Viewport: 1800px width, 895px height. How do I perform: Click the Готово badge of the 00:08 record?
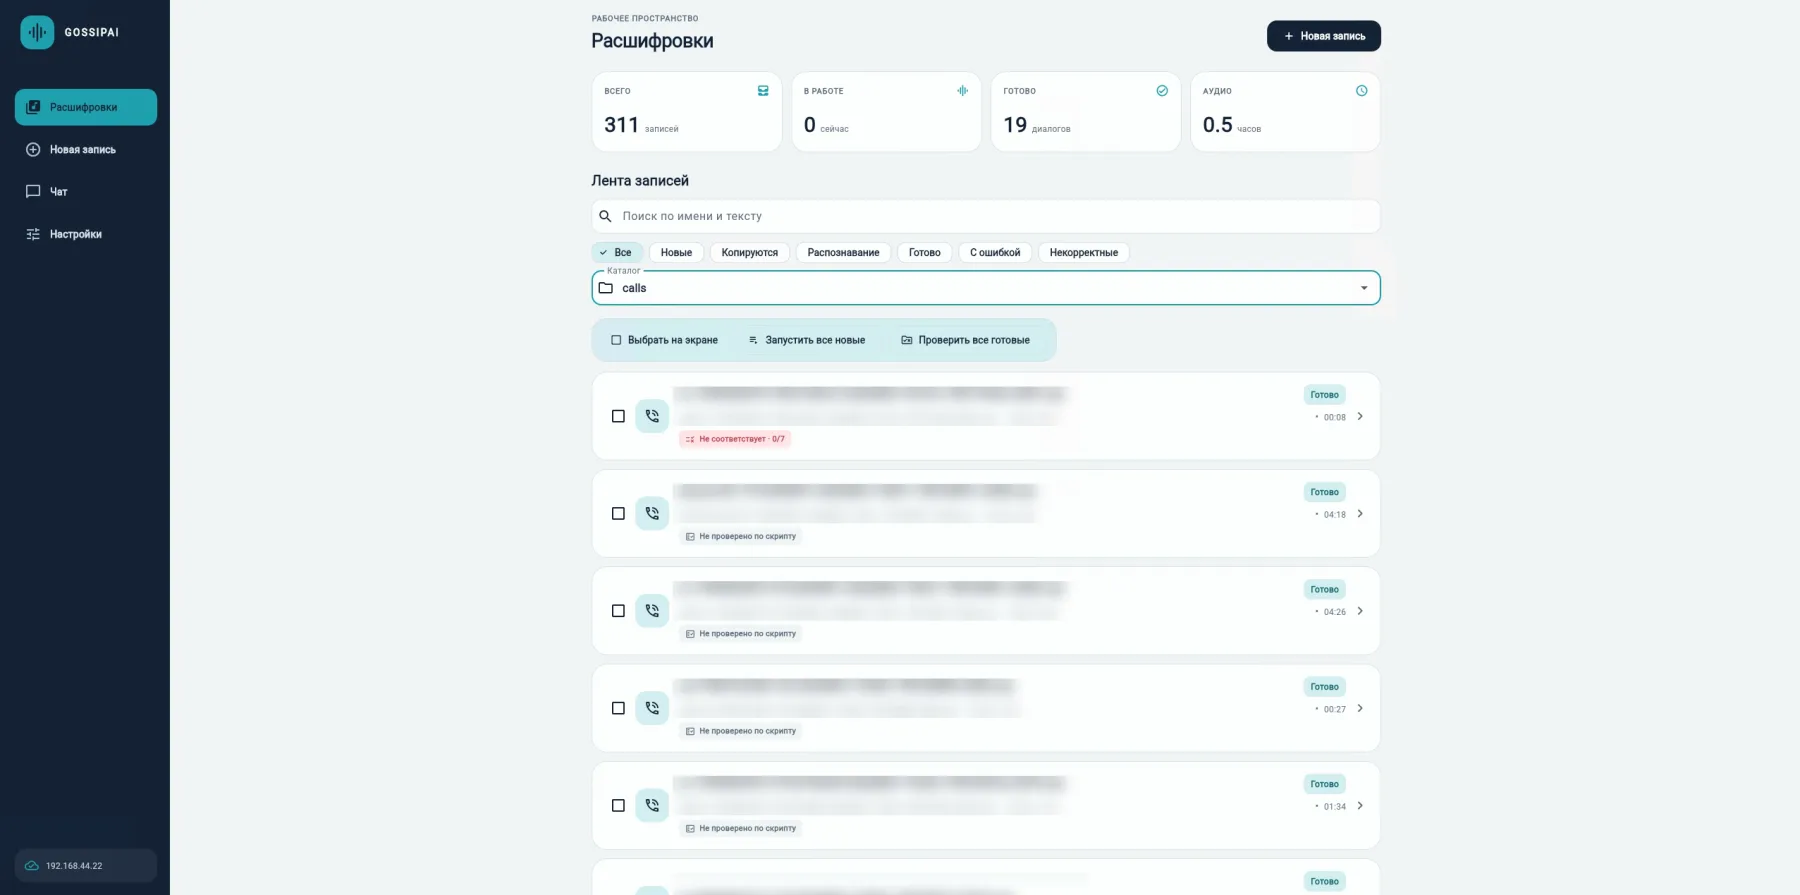pyautogui.click(x=1324, y=395)
